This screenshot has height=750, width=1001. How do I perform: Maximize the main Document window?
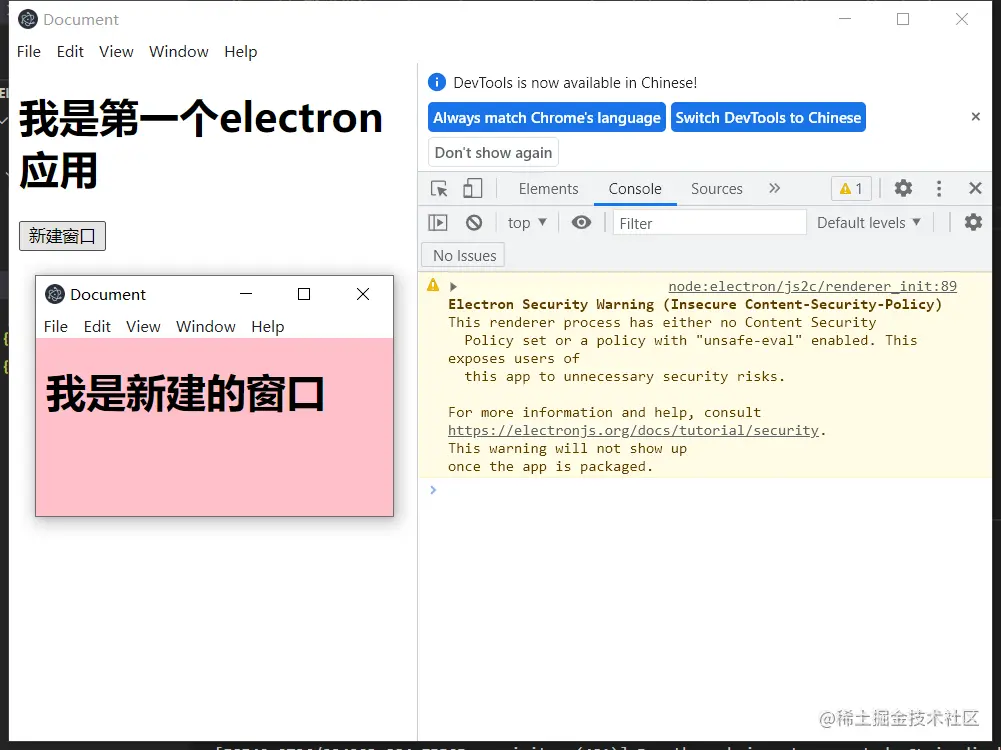click(x=903, y=19)
